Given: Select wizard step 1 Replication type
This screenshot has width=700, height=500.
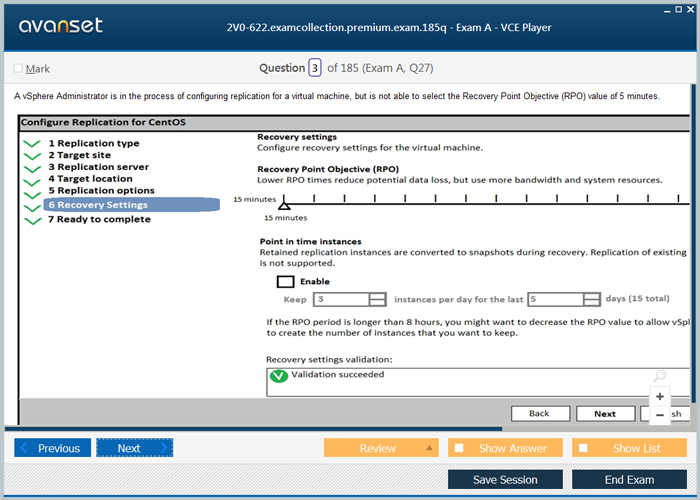Looking at the screenshot, I should point(94,143).
